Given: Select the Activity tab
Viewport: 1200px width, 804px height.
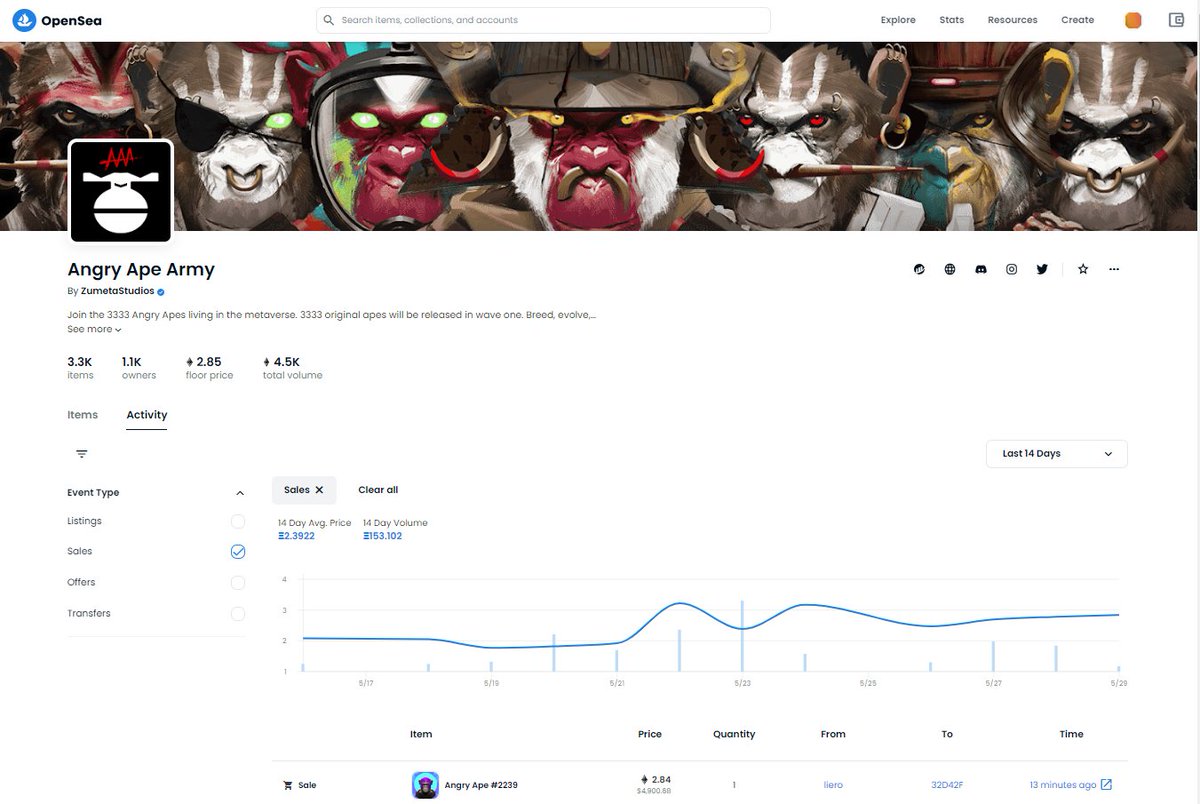Looking at the screenshot, I should point(147,415).
